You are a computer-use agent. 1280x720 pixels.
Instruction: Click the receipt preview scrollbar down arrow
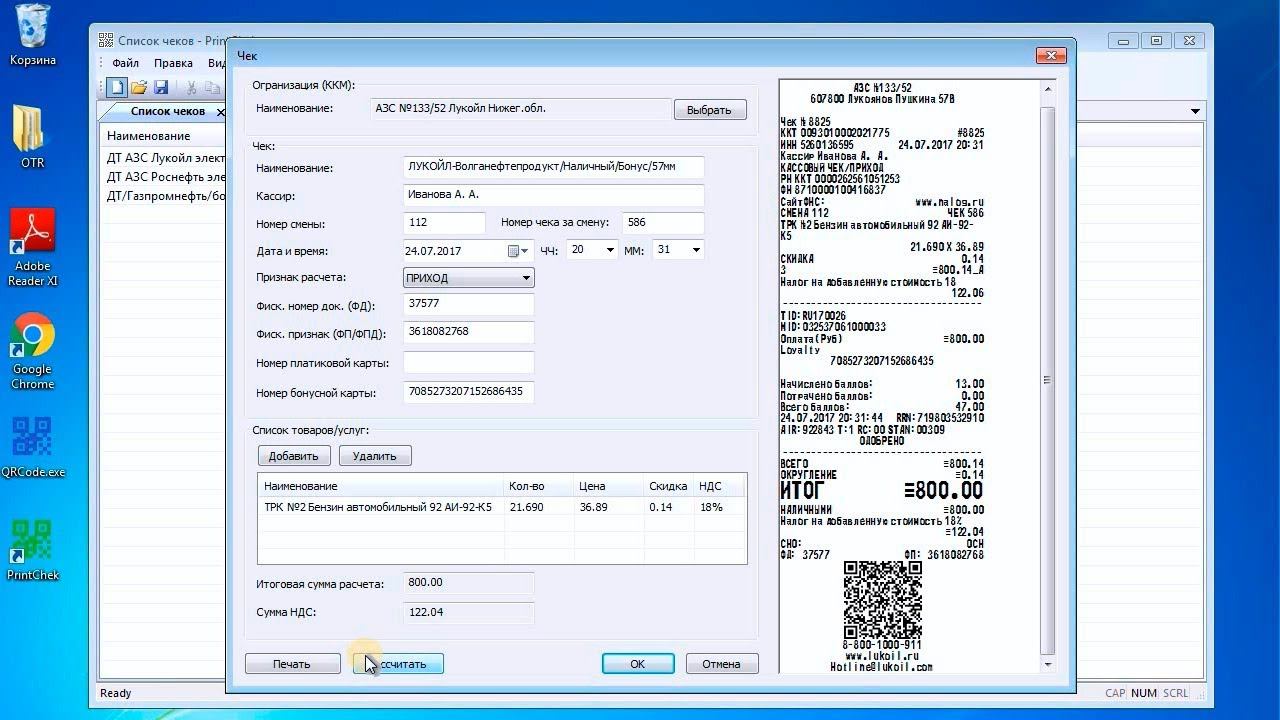click(x=1048, y=665)
